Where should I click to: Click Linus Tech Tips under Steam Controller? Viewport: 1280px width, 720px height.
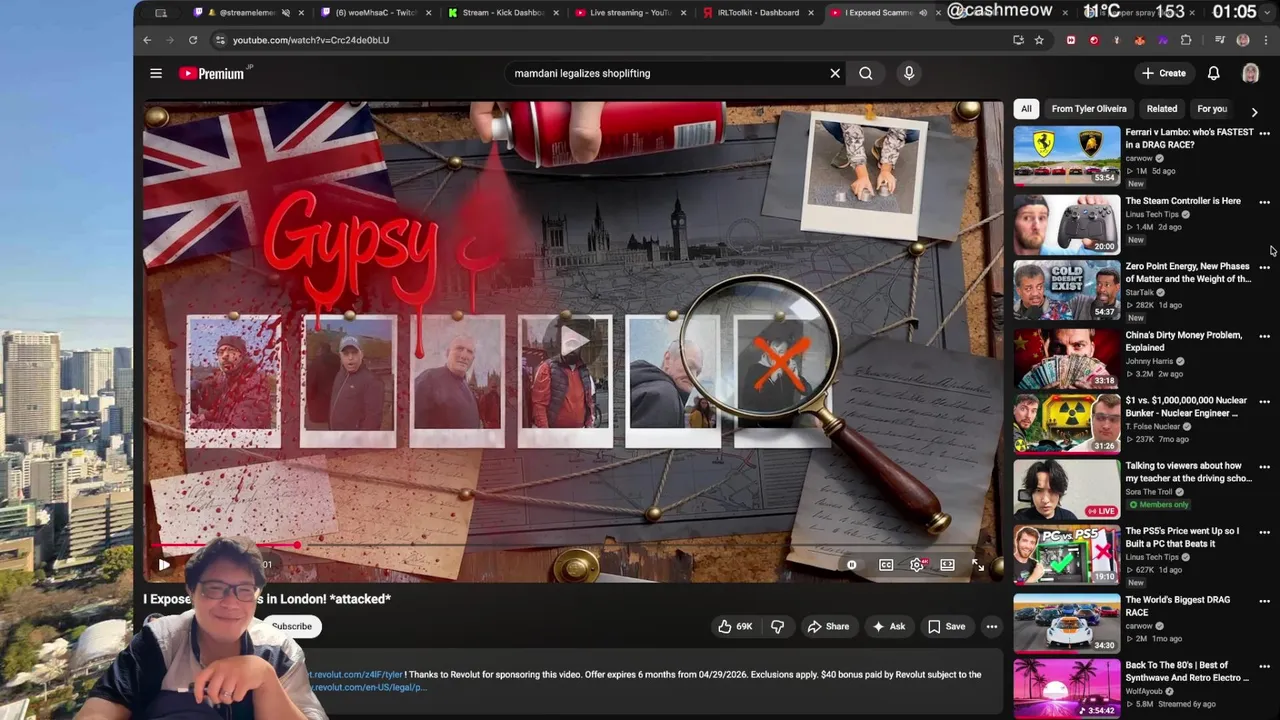(x=1152, y=214)
